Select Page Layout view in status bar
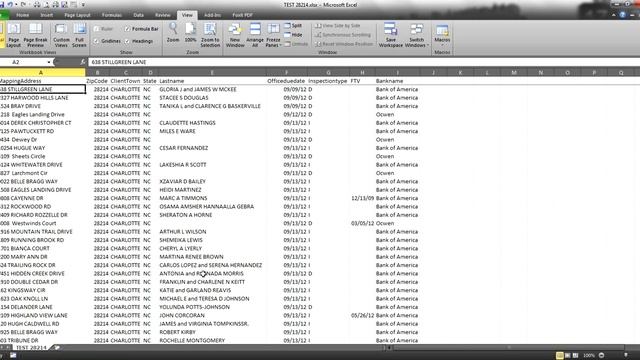640x360 pixels. [x=567, y=356]
